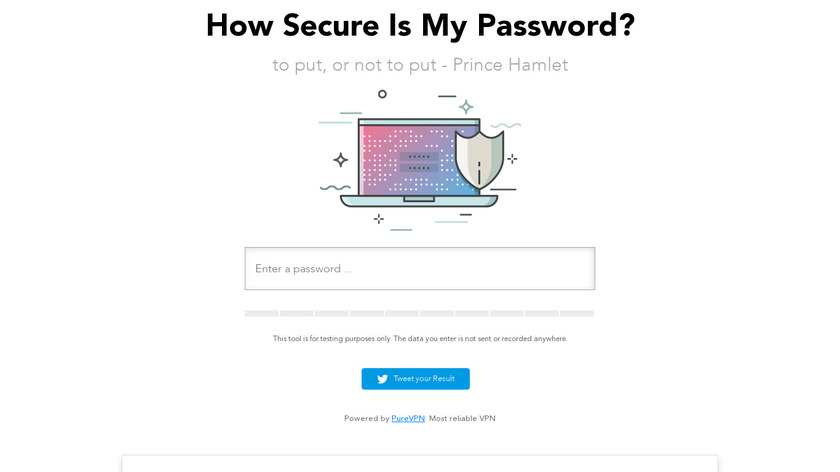Click the white panel at page bottom
This screenshot has height=472, width=840.
420,464
